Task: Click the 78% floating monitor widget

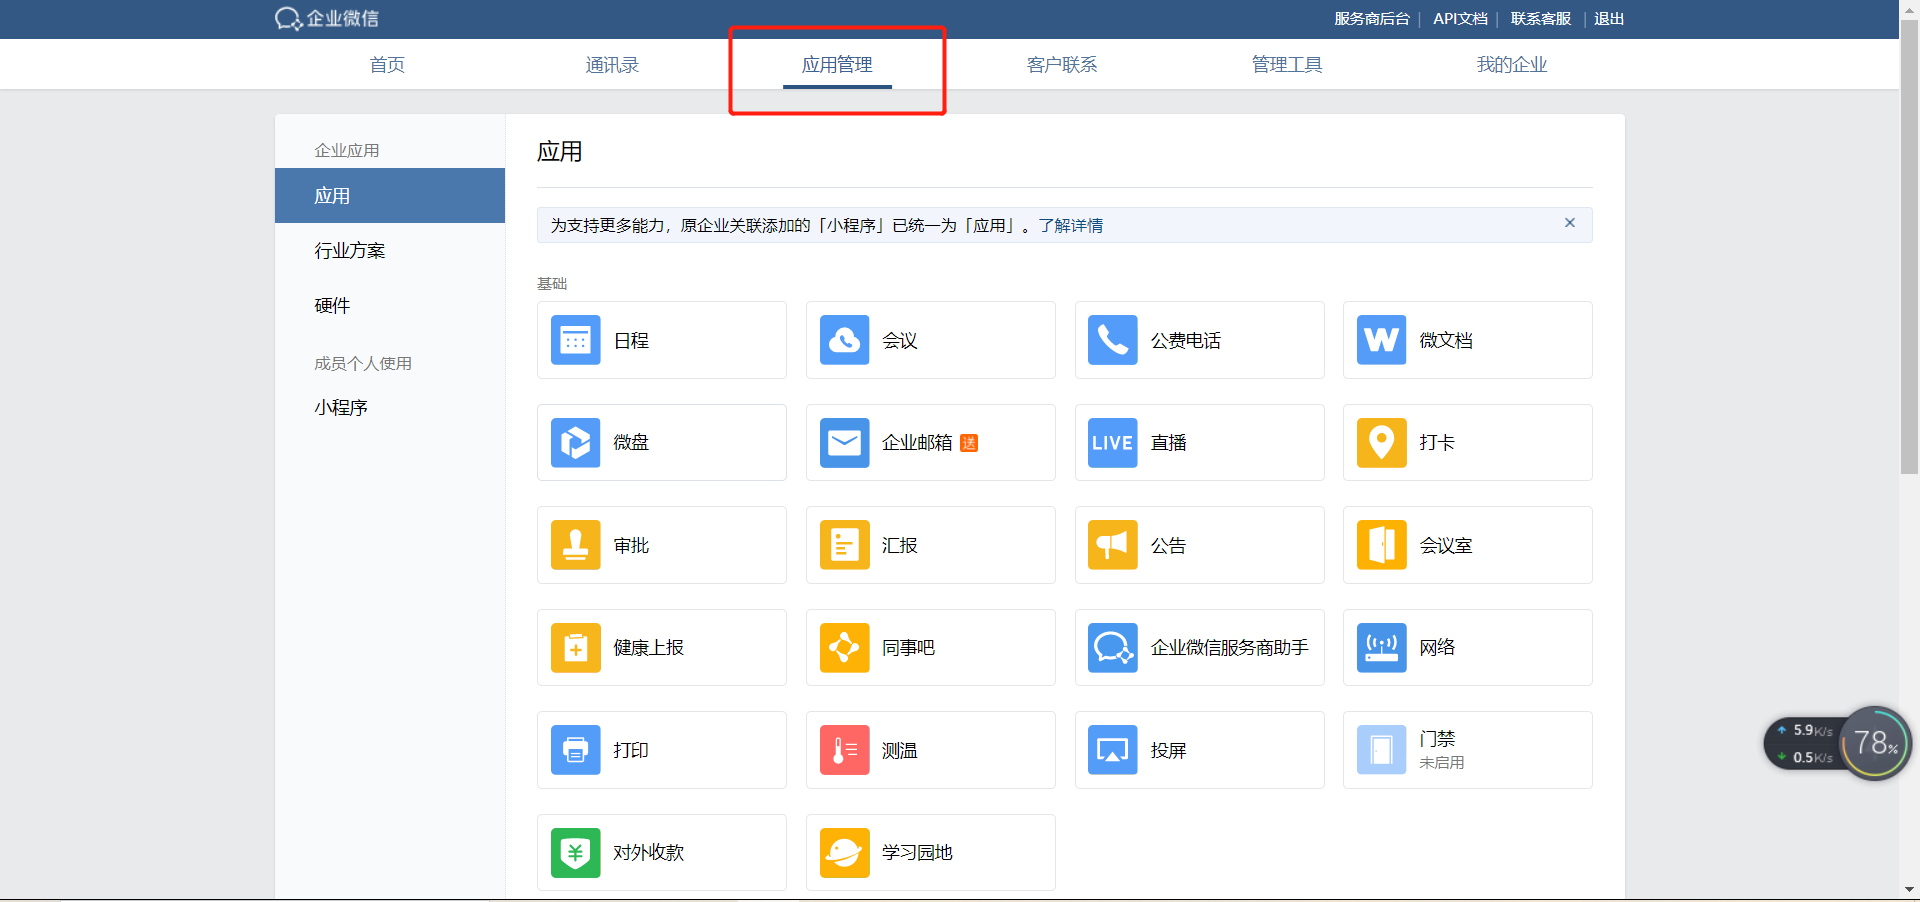Action: (x=1876, y=743)
